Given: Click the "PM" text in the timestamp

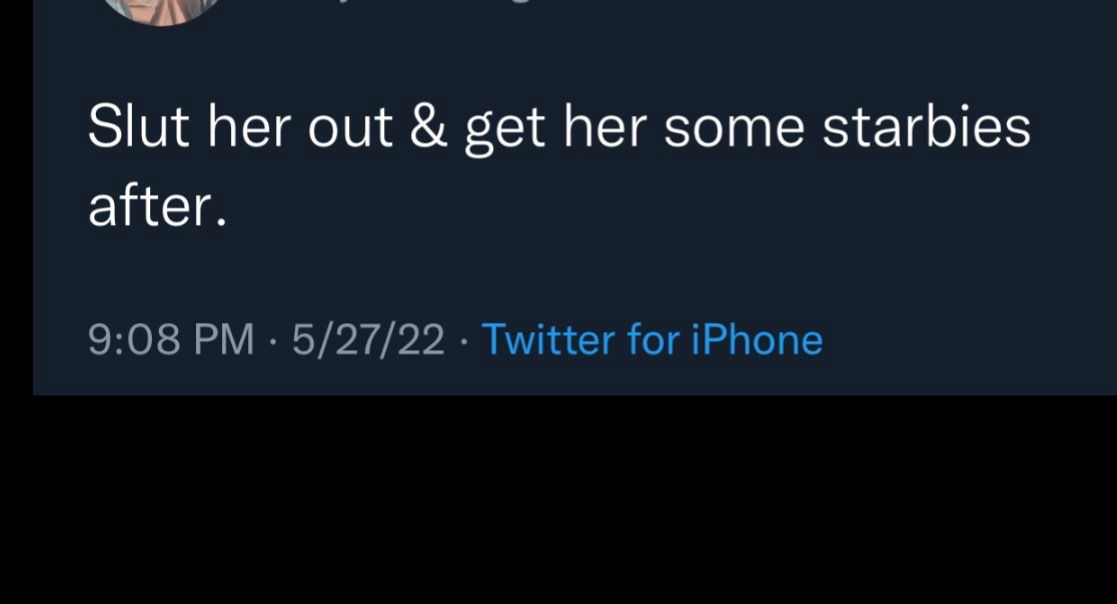Looking at the screenshot, I should (223, 340).
